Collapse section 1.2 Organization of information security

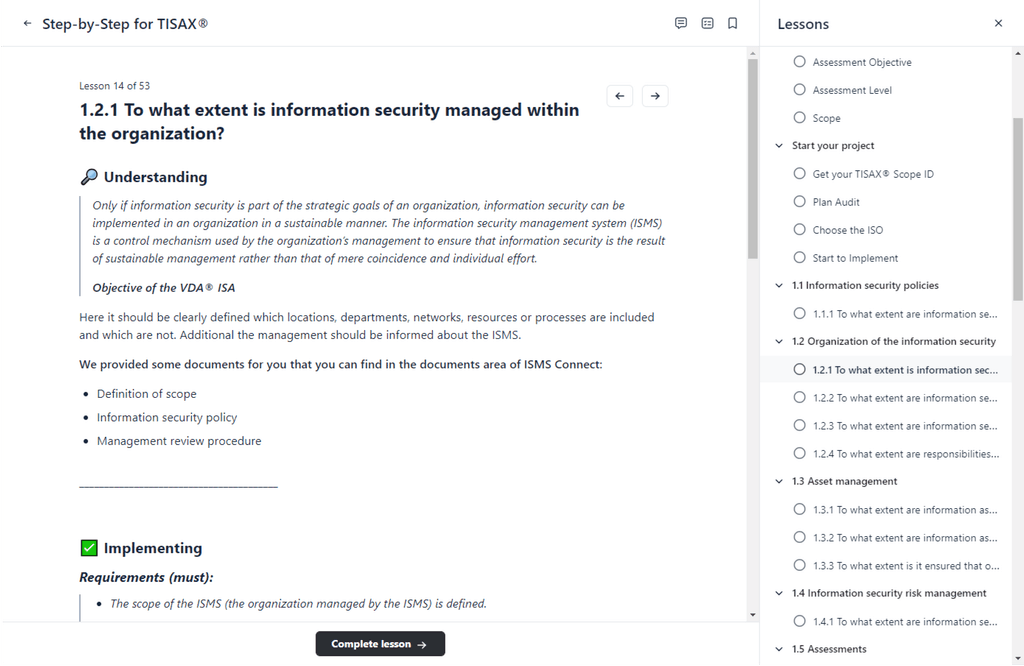tap(779, 341)
